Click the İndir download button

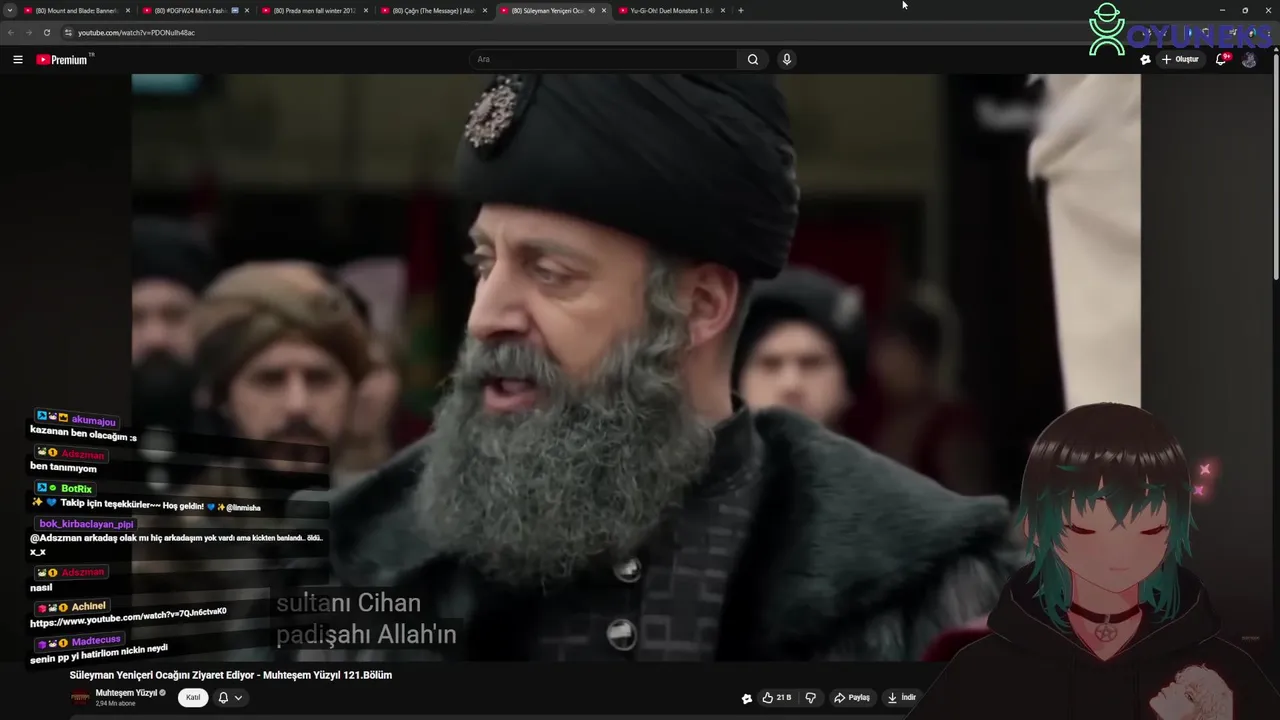901,697
